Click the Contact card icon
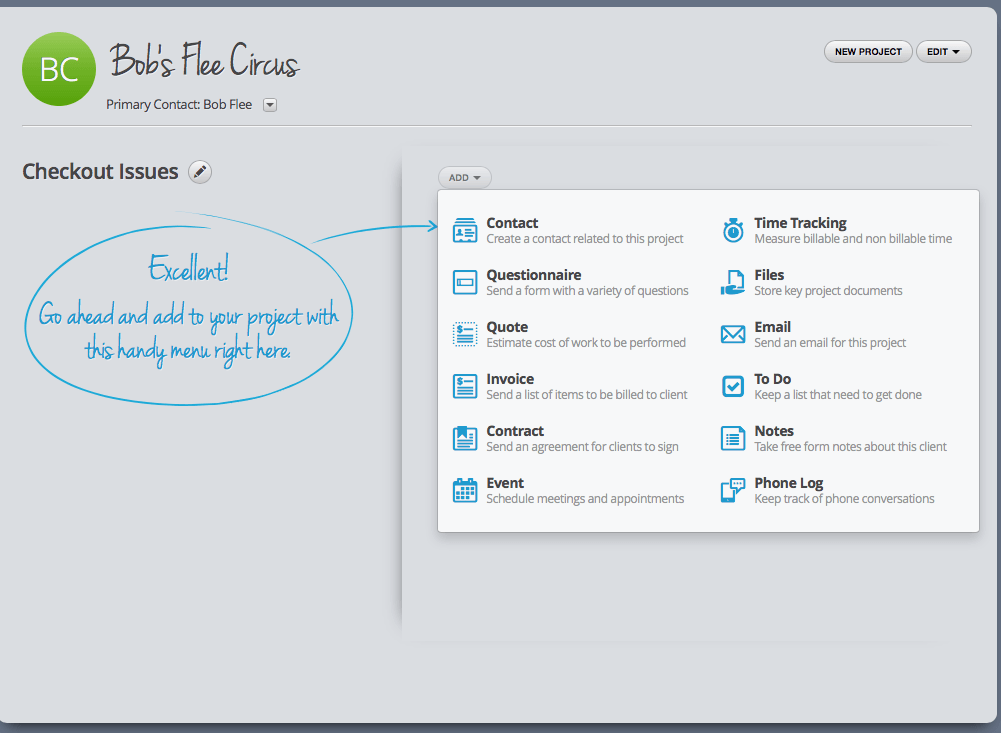Viewport: 1001px width, 733px height. 464,230
